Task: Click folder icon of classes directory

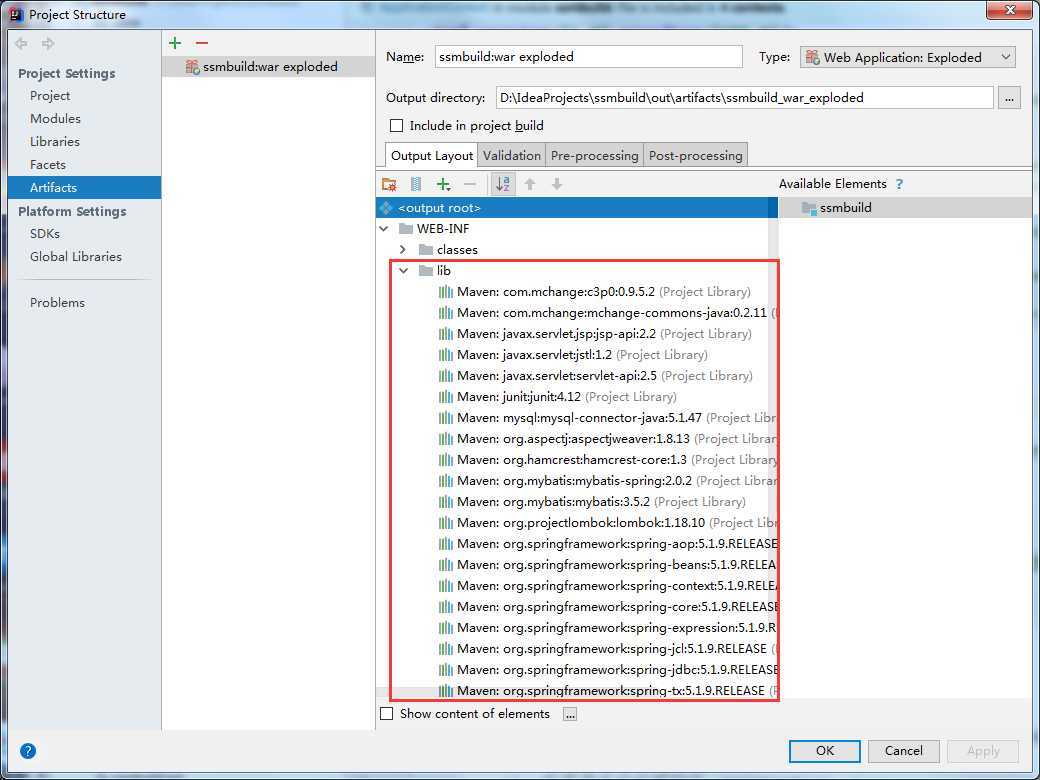Action: [x=426, y=250]
